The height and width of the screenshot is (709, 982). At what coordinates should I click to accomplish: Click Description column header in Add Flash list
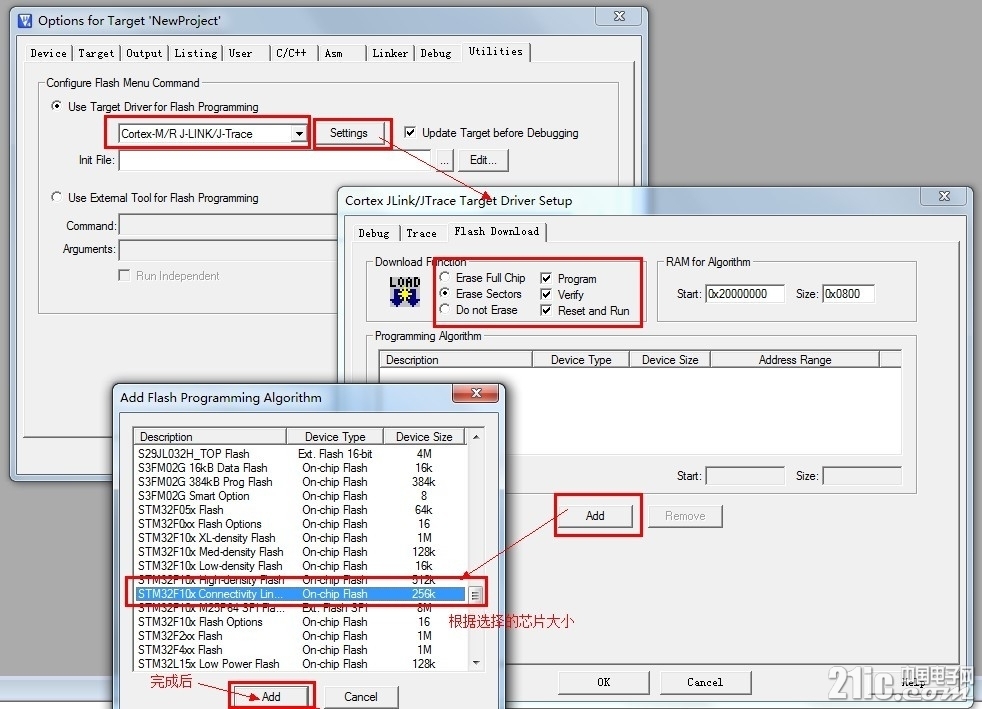(x=210, y=437)
